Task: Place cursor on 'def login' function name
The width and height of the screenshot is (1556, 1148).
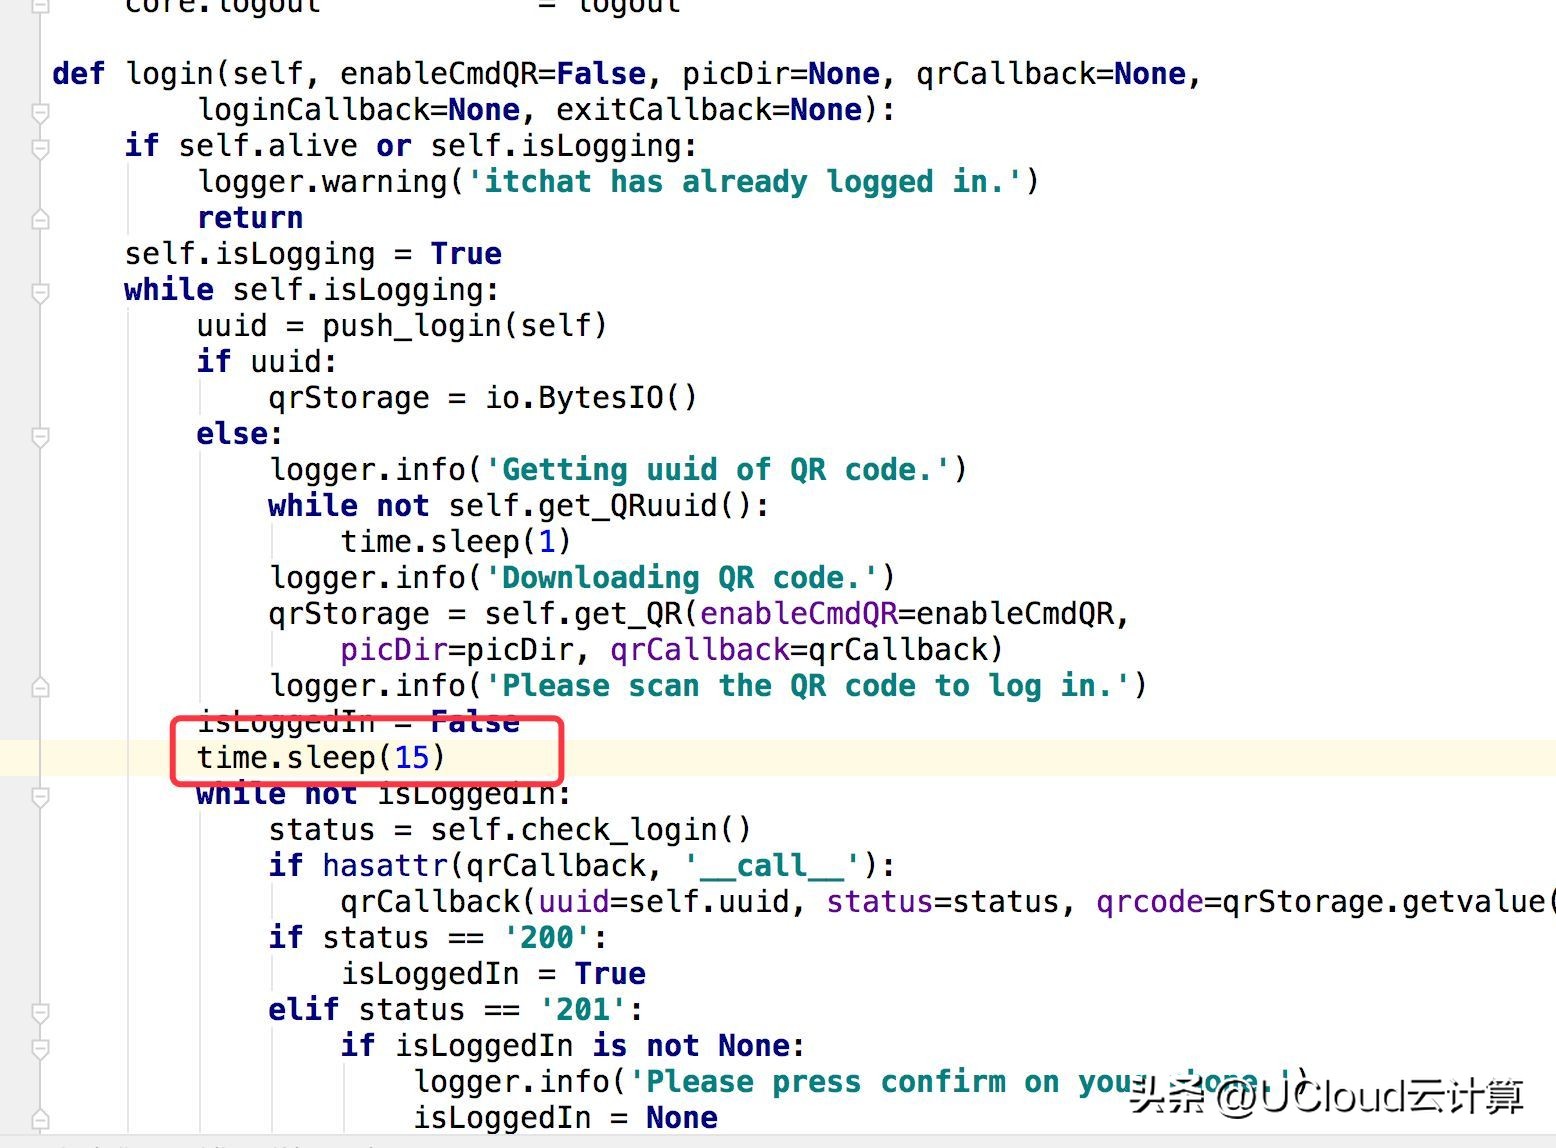Action: tap(170, 74)
